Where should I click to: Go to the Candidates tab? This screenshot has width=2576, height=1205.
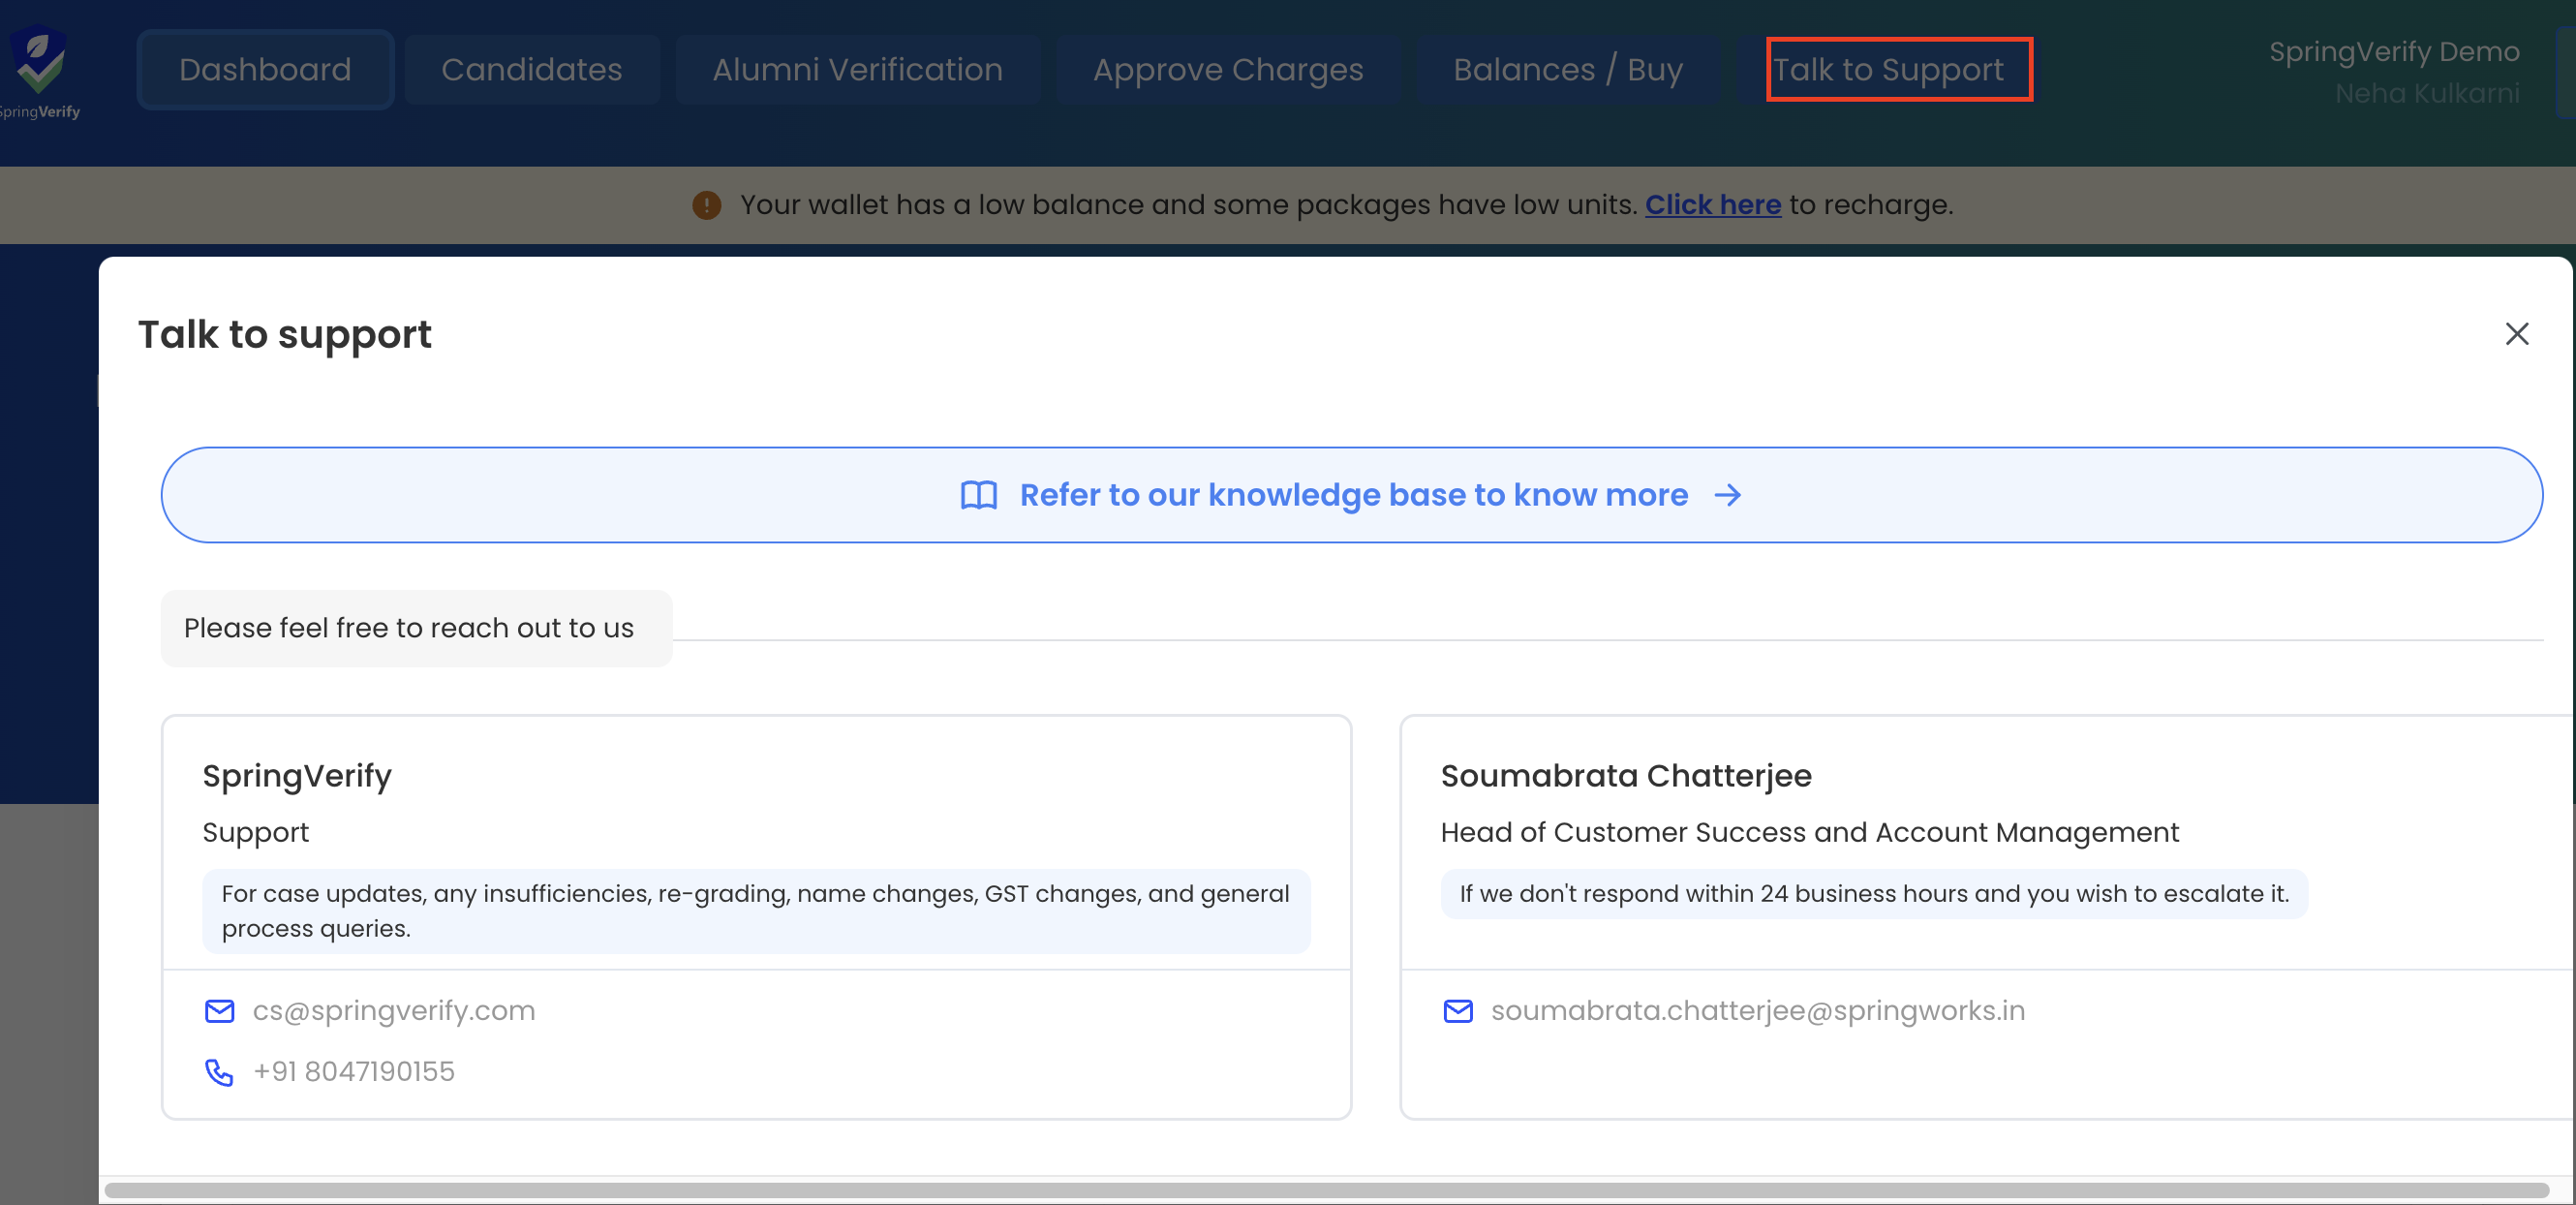[x=531, y=69]
